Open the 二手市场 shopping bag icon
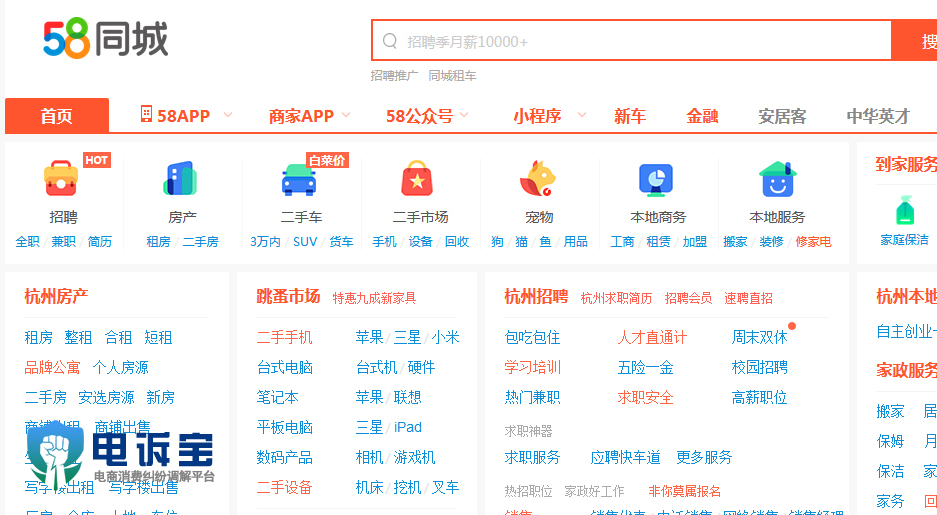 pos(417,178)
